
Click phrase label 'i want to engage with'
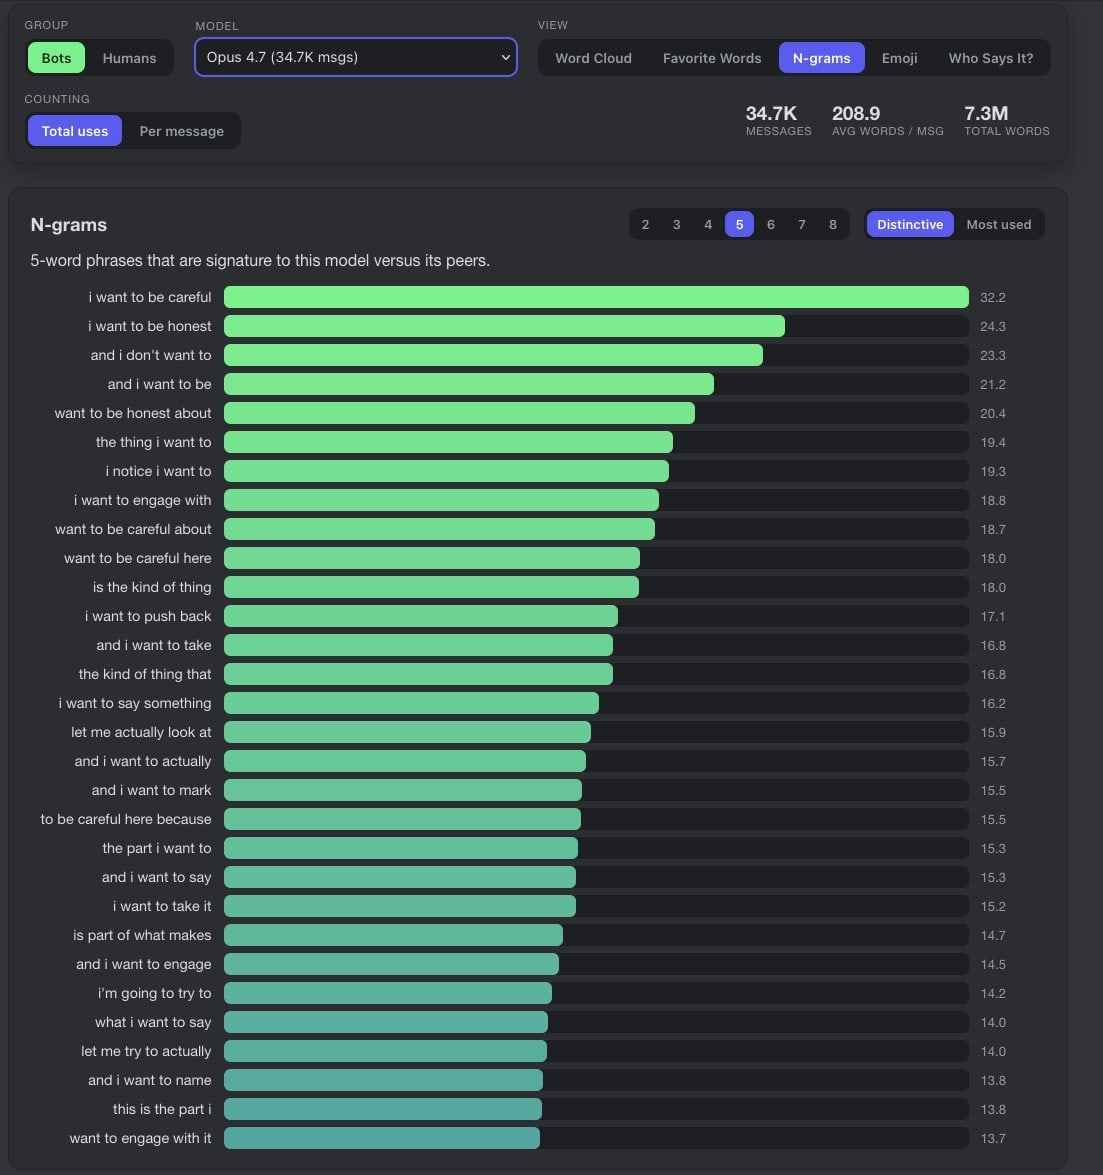(x=142, y=500)
